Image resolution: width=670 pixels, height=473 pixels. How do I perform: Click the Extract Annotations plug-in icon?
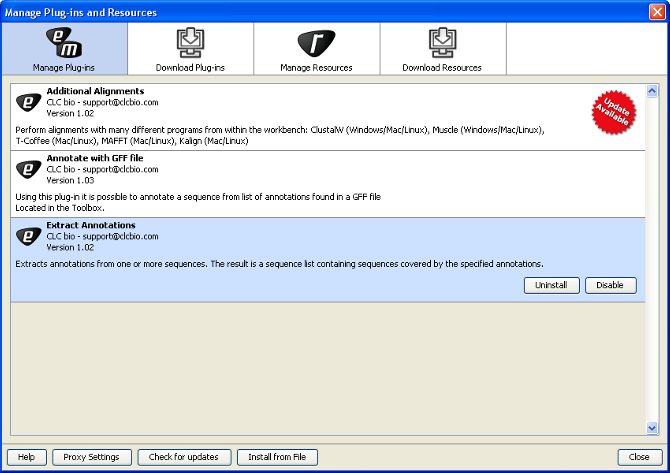[x=29, y=236]
